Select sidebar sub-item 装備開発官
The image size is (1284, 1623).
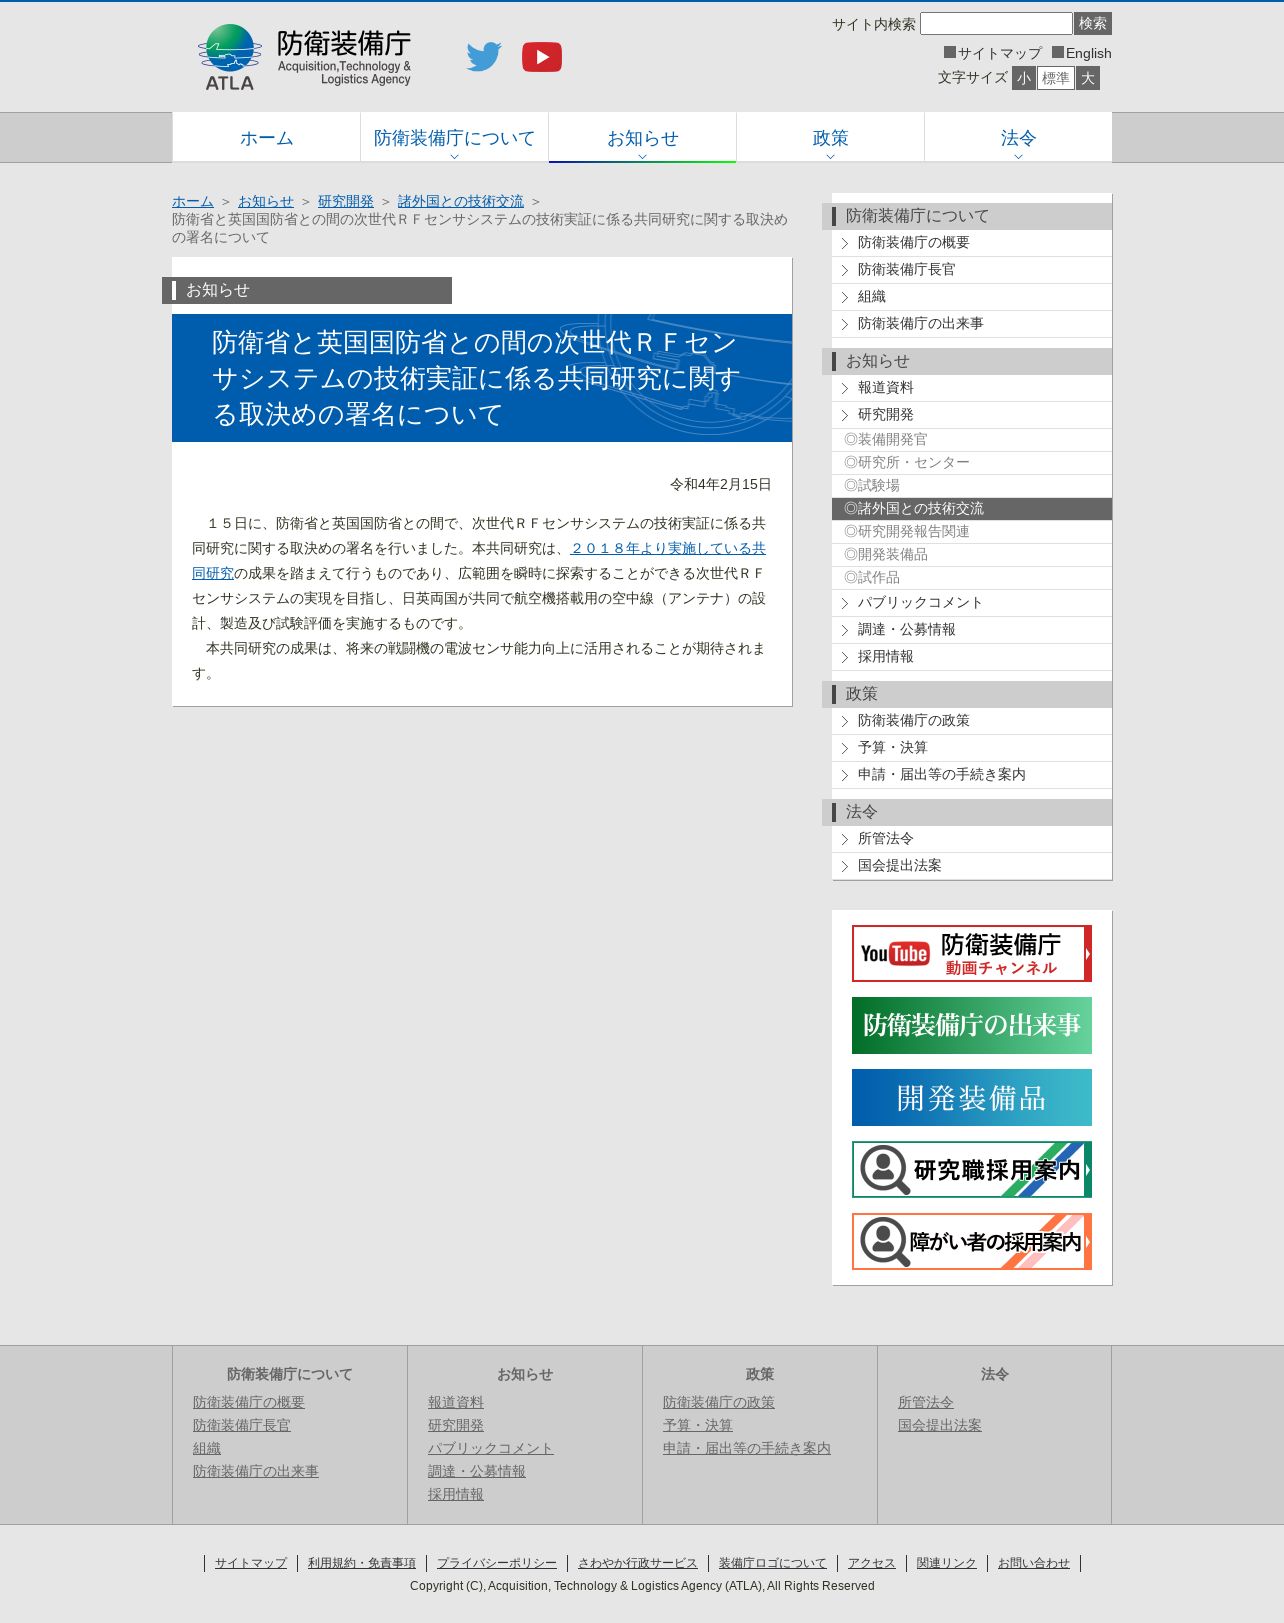[x=972, y=440]
